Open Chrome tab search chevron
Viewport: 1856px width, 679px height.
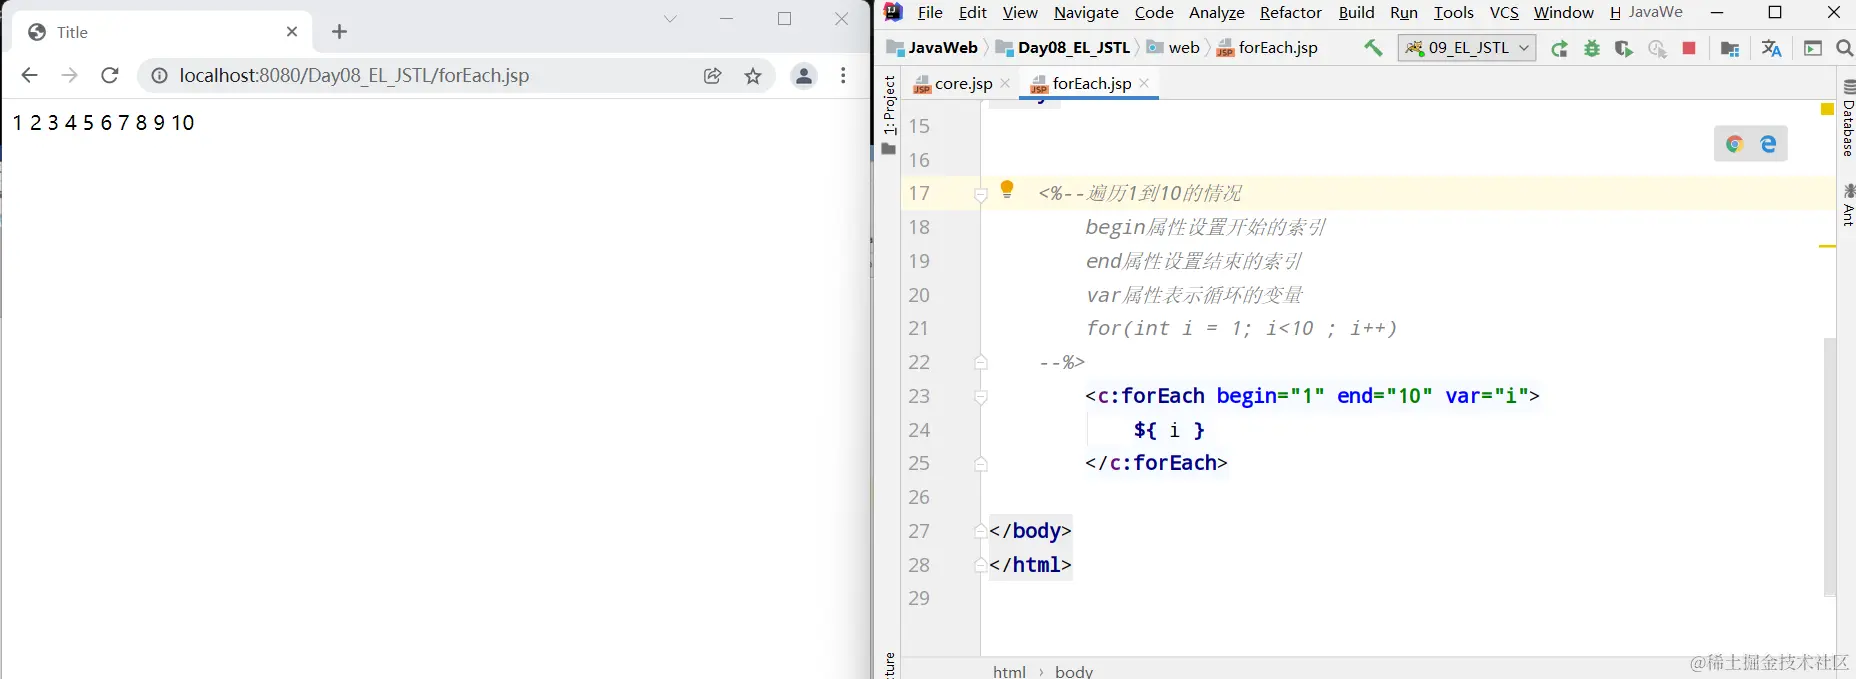pos(670,19)
